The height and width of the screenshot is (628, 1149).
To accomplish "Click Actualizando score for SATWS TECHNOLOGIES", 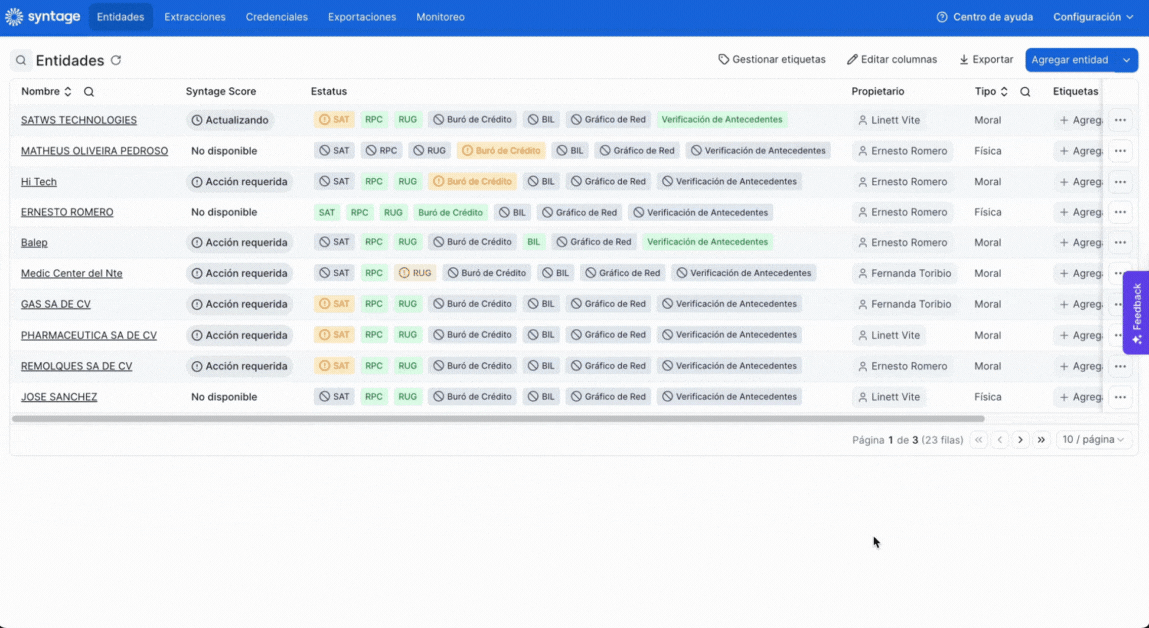I will coord(230,120).
